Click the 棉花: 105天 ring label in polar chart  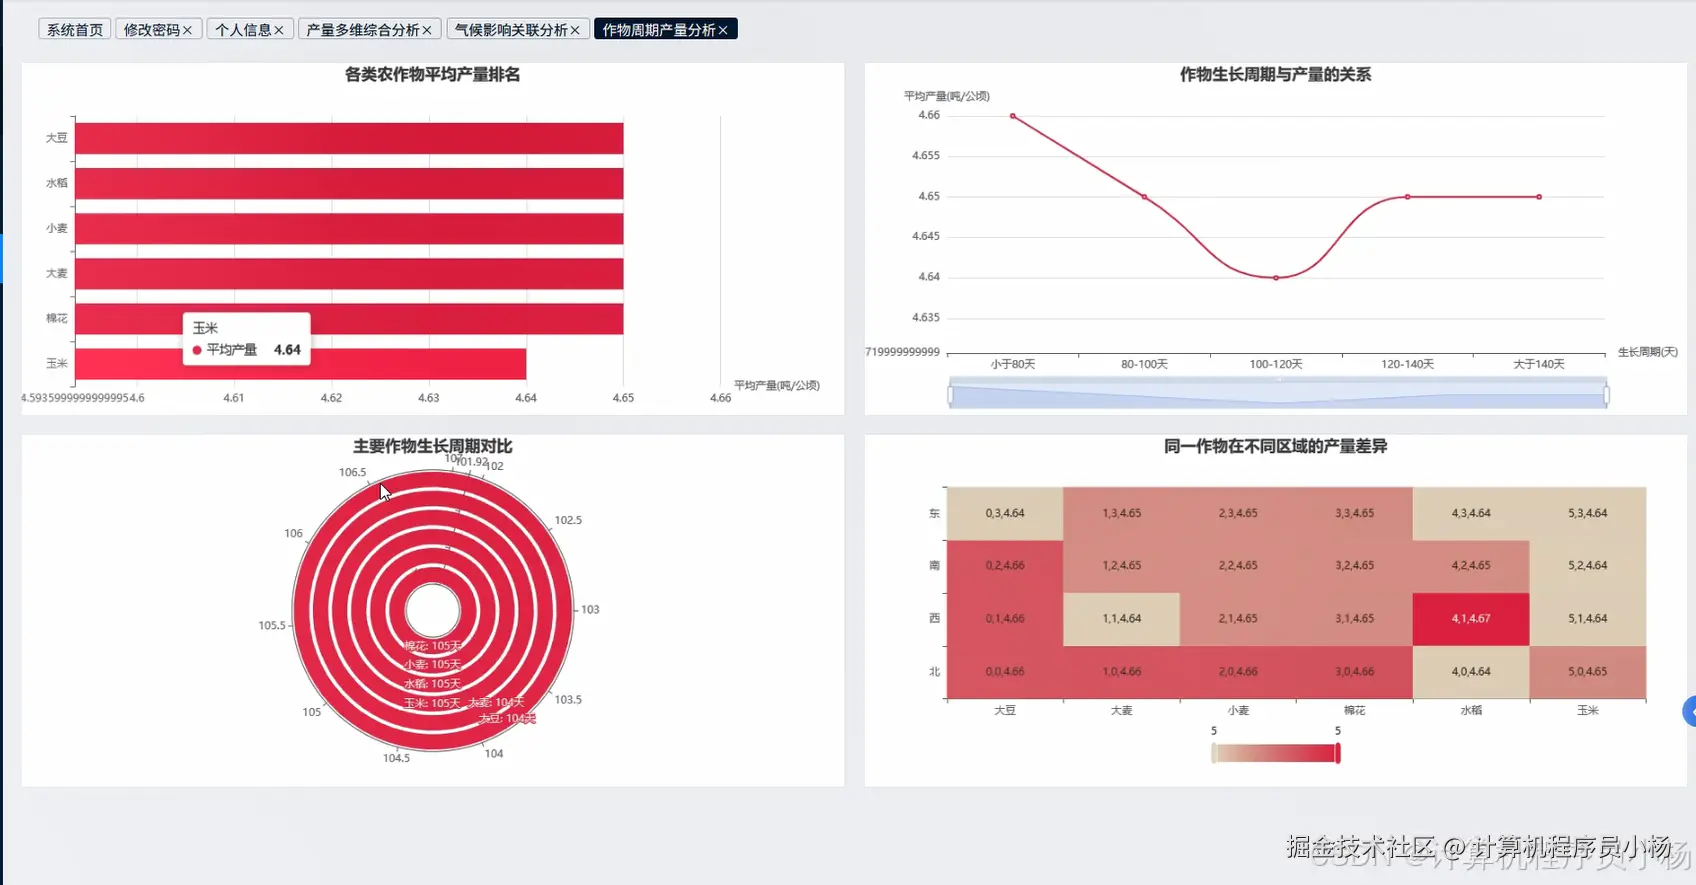click(x=433, y=646)
